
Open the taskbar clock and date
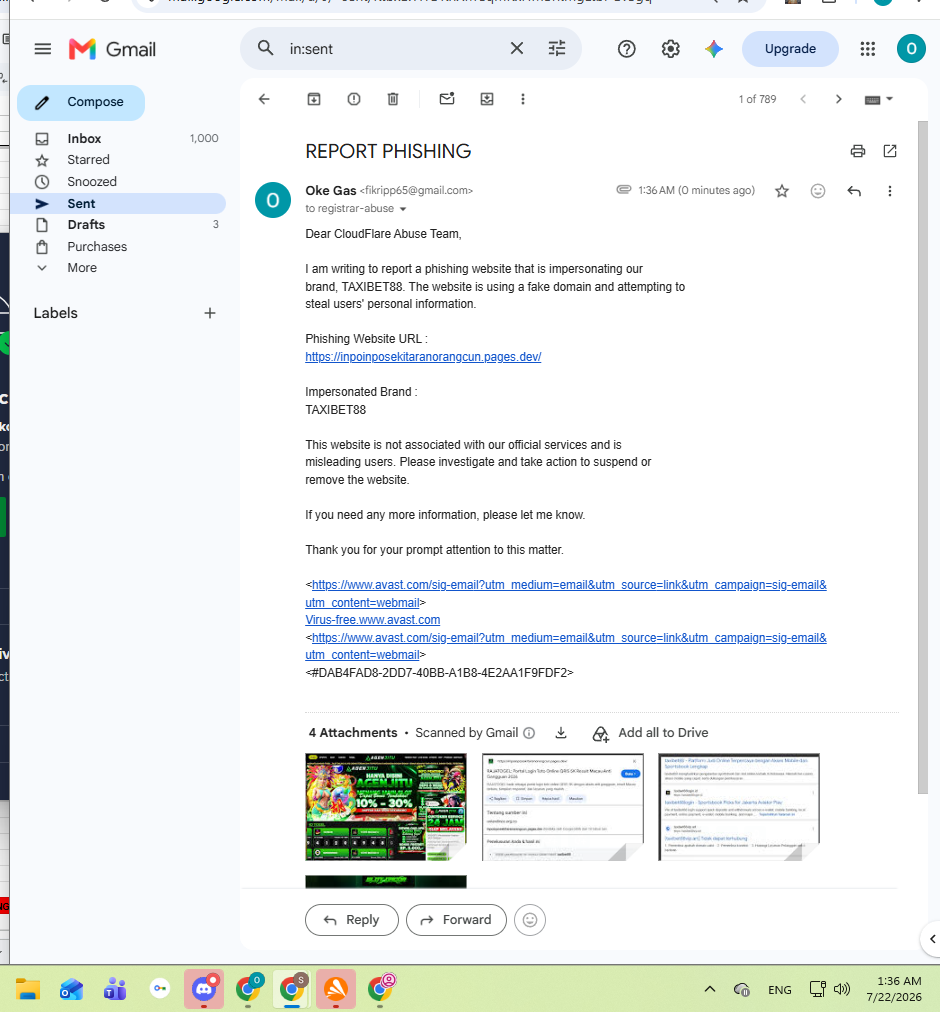(894, 989)
